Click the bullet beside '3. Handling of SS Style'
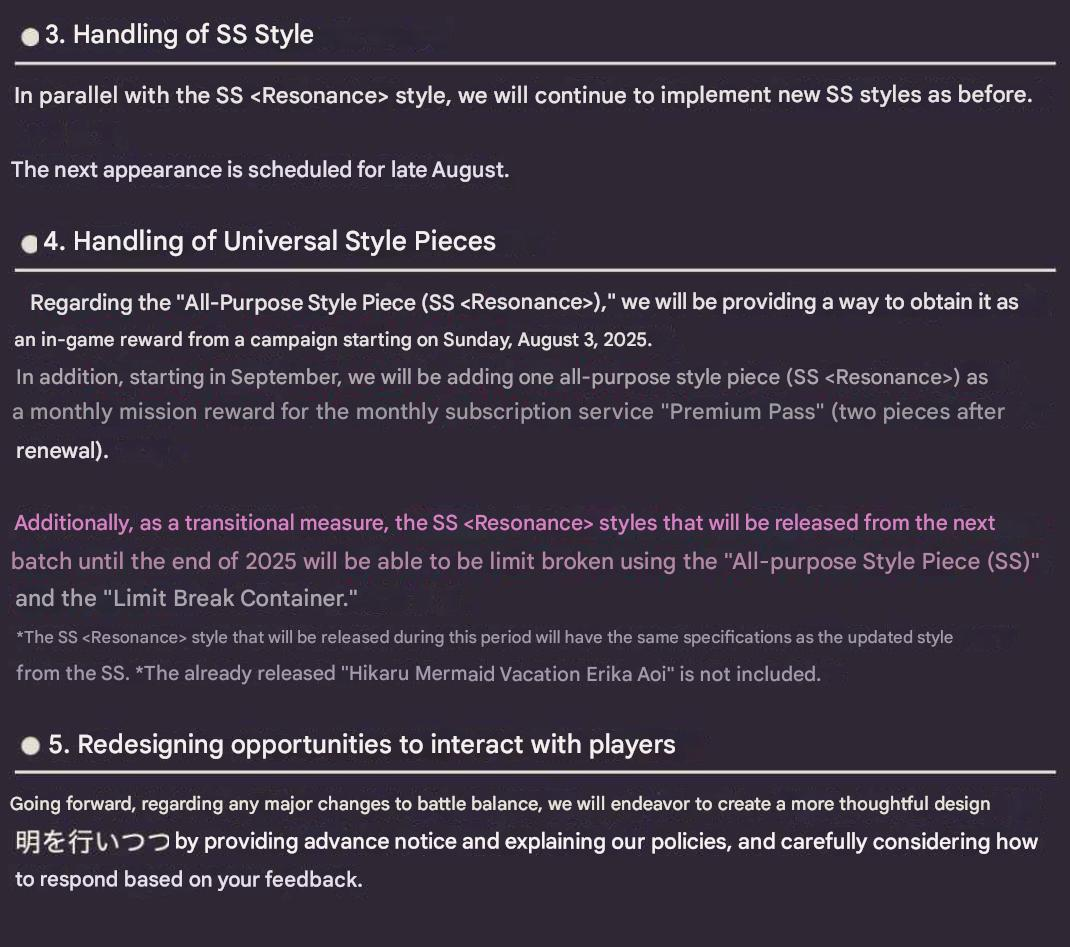The width and height of the screenshot is (1070, 947). (30, 37)
